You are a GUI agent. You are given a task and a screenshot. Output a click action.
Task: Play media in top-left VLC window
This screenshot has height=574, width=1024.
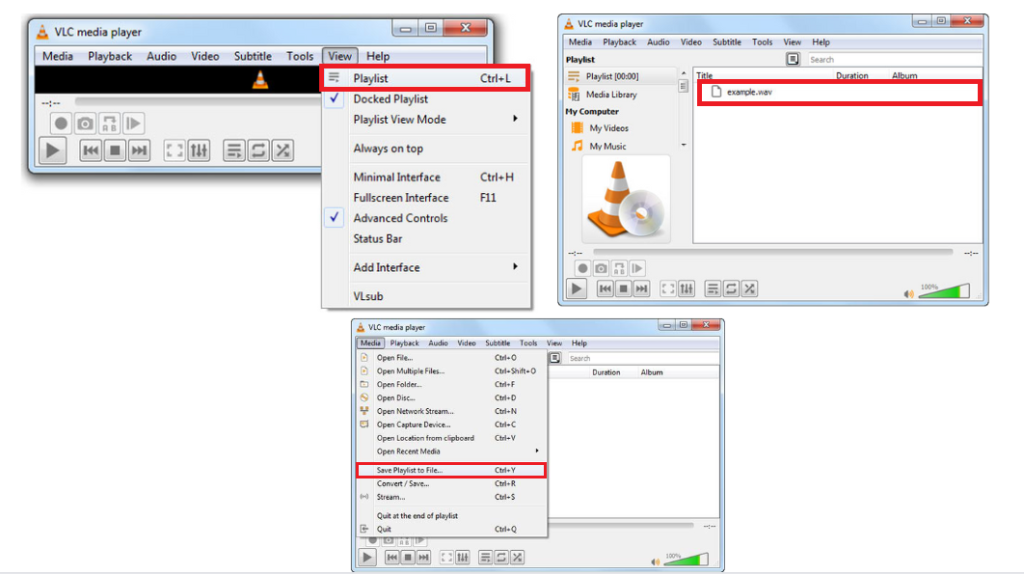(x=52, y=151)
